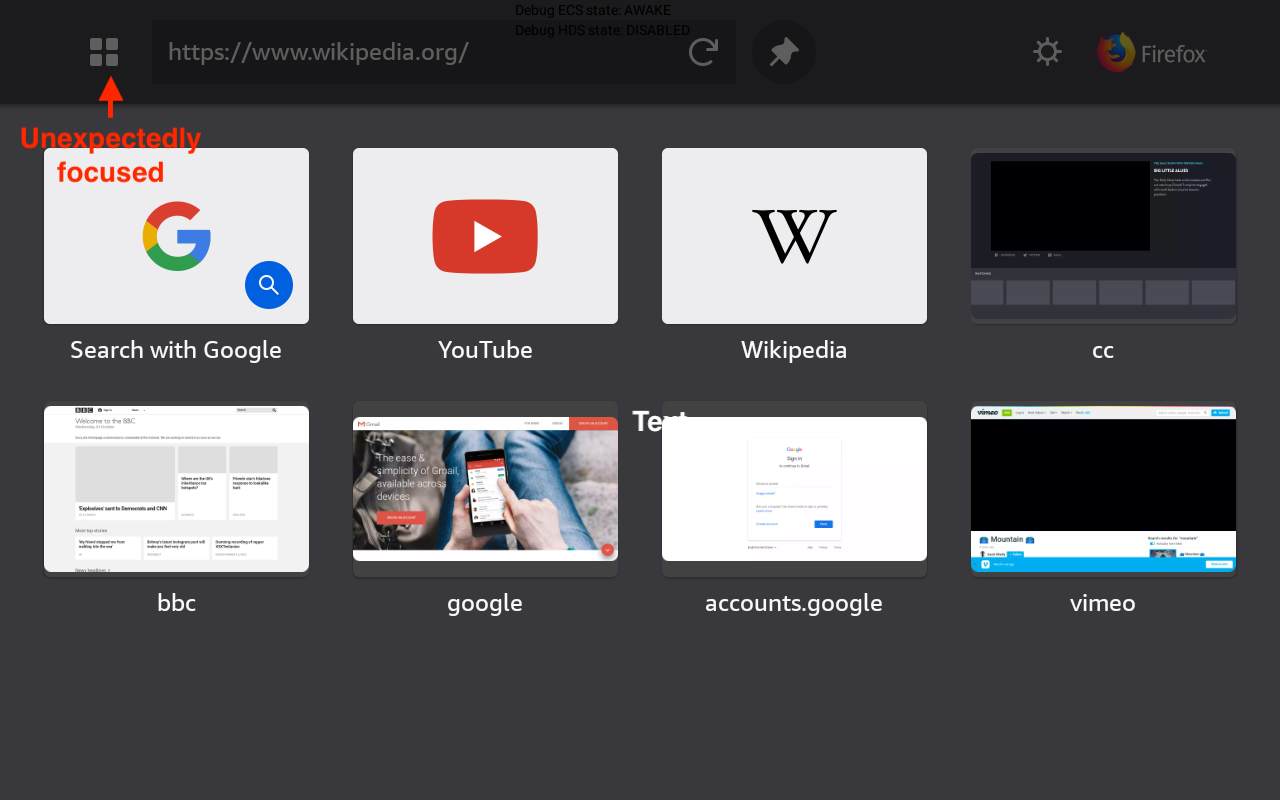Viewport: 1280px width, 800px height.
Task: Launch the vimeo shortcut
Action: coord(1103,489)
